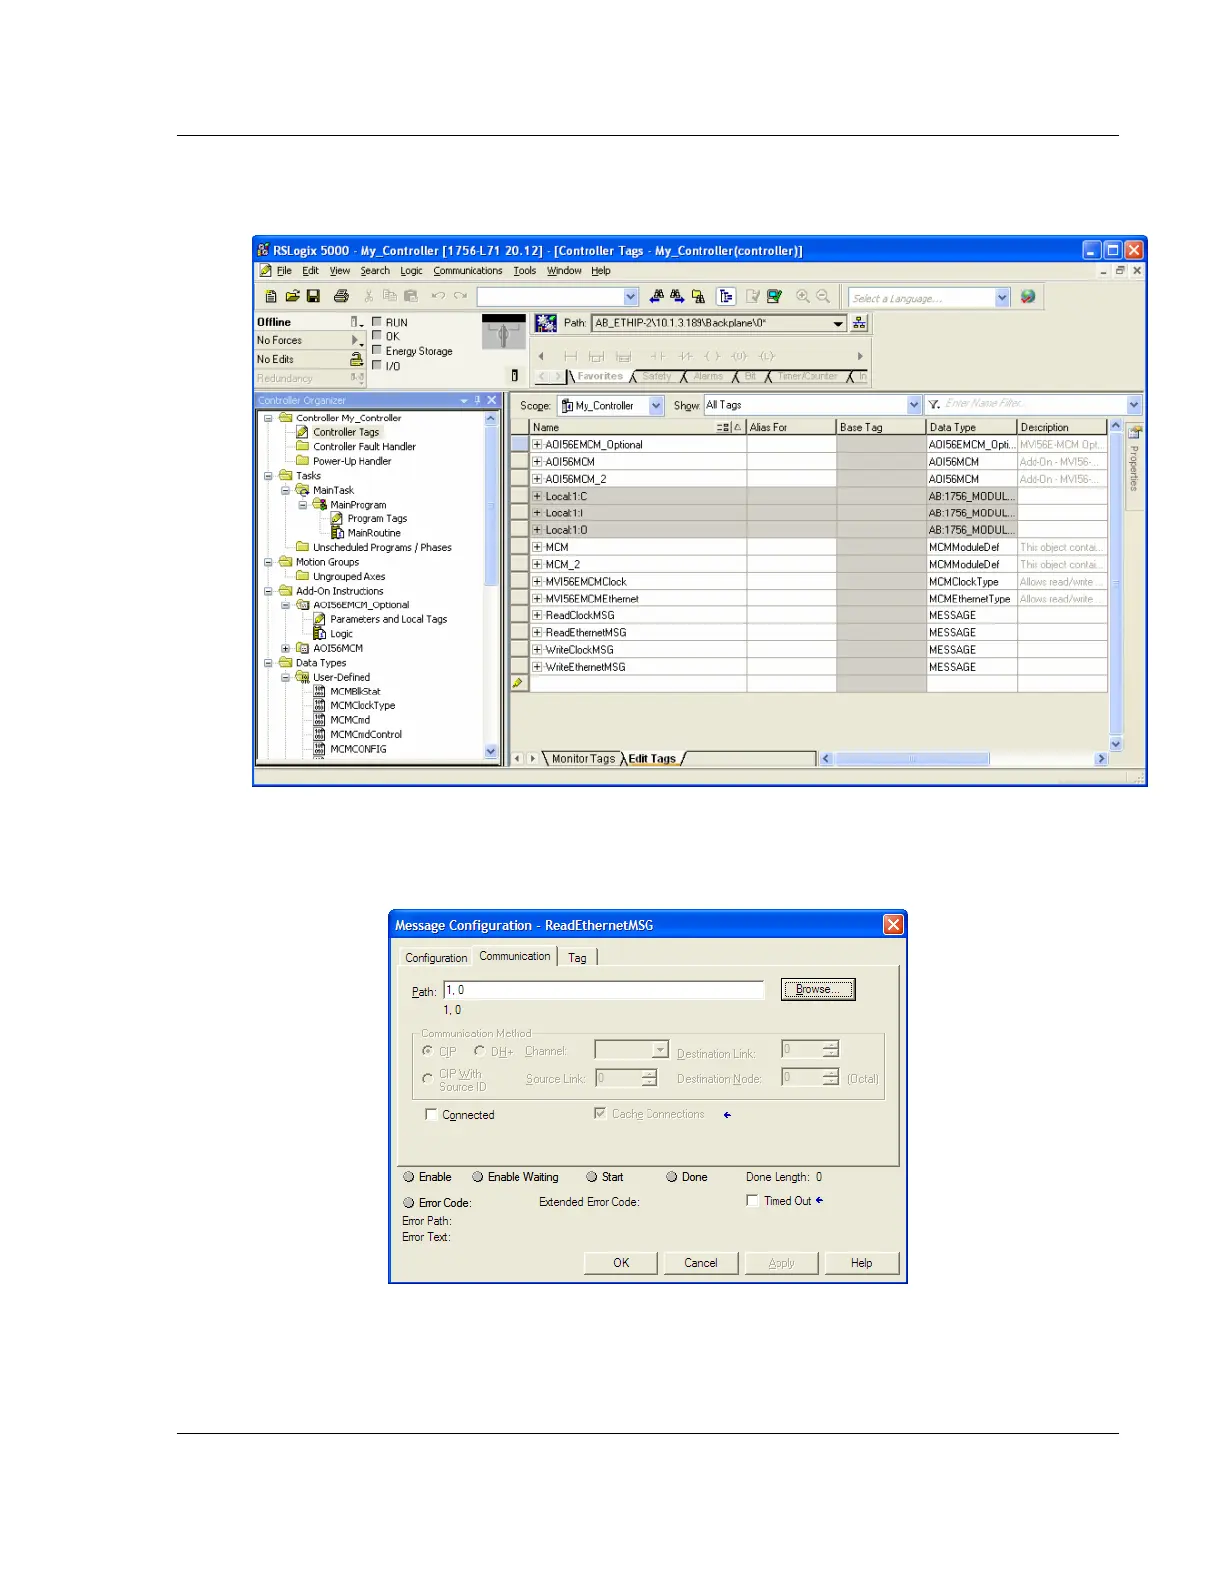Click OK in Message Configuration dialog
Screen dimensions: 1224x1584
[x=621, y=1263]
